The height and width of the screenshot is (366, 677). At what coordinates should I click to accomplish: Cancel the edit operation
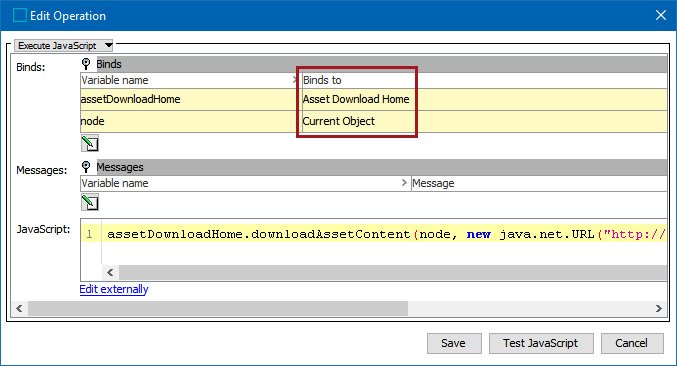point(632,343)
